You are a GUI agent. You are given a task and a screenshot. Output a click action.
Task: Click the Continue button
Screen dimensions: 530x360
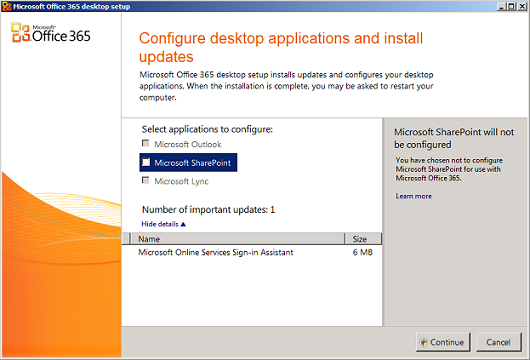(443, 342)
